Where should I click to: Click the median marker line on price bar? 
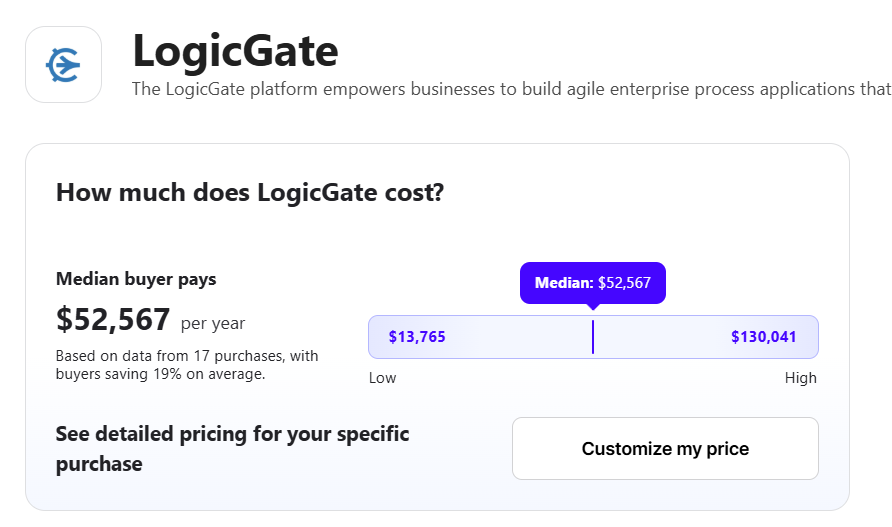(x=593, y=337)
